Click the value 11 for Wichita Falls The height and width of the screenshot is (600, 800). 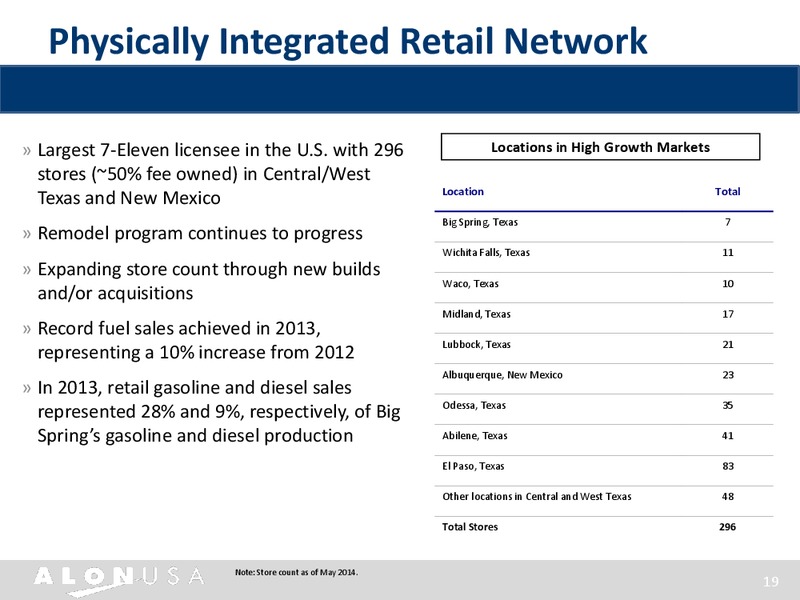[728, 253]
